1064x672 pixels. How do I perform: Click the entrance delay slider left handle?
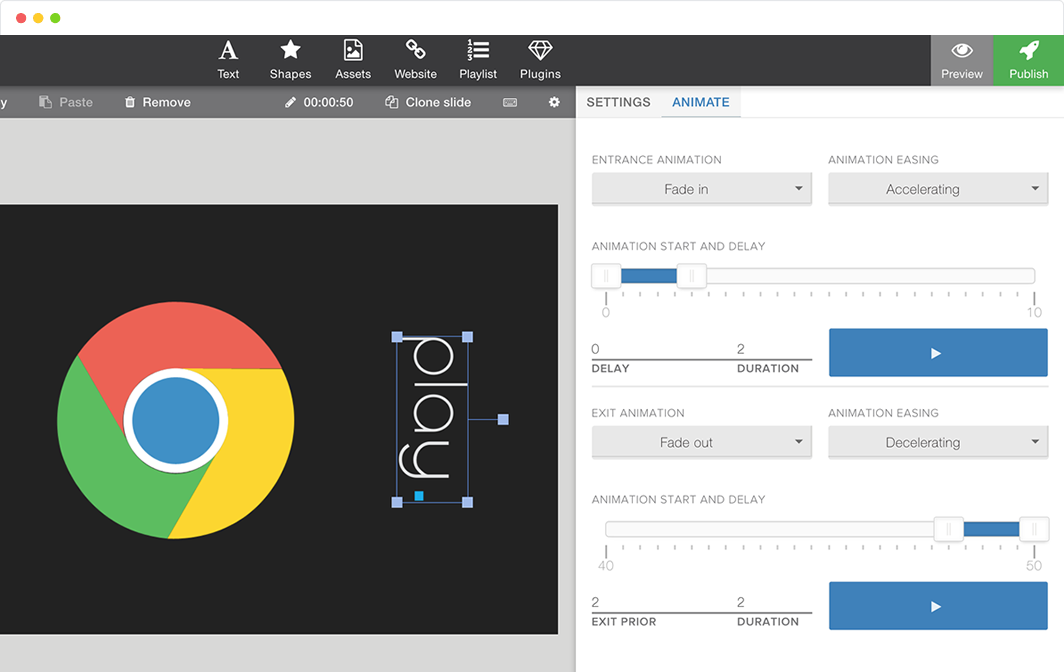tap(606, 276)
